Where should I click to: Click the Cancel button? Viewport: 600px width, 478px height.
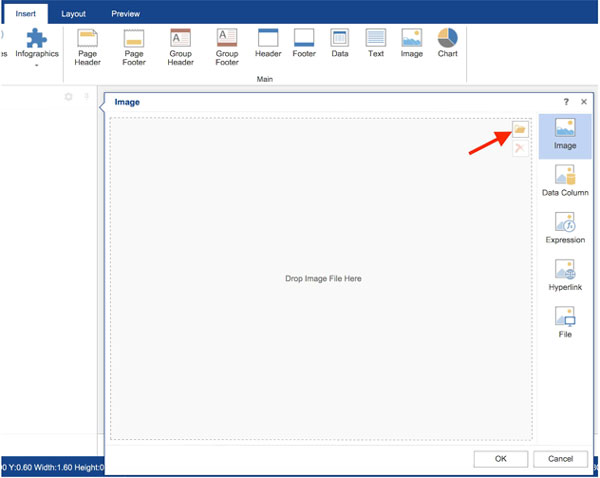point(560,459)
